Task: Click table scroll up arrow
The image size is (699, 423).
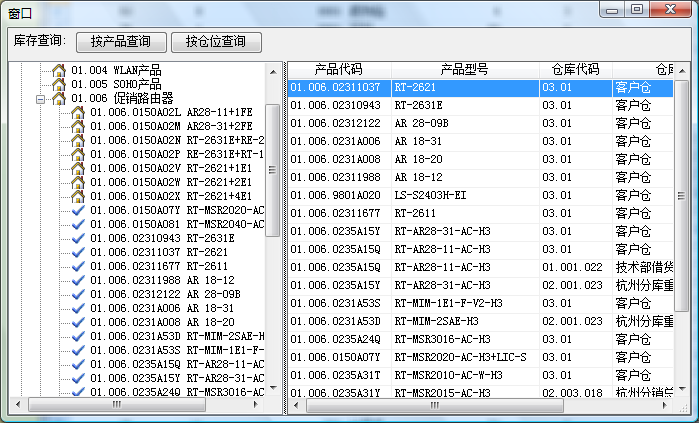Action: click(682, 71)
